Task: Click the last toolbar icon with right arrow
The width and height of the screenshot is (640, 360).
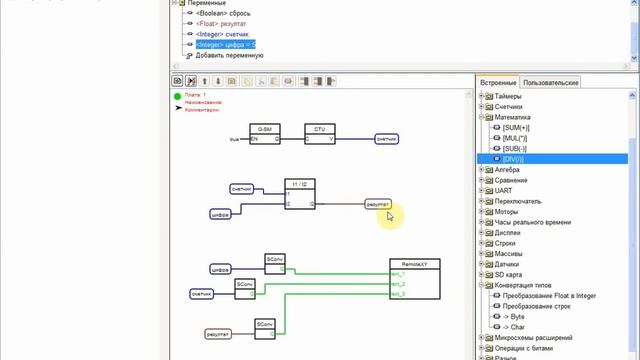Action: point(331,81)
